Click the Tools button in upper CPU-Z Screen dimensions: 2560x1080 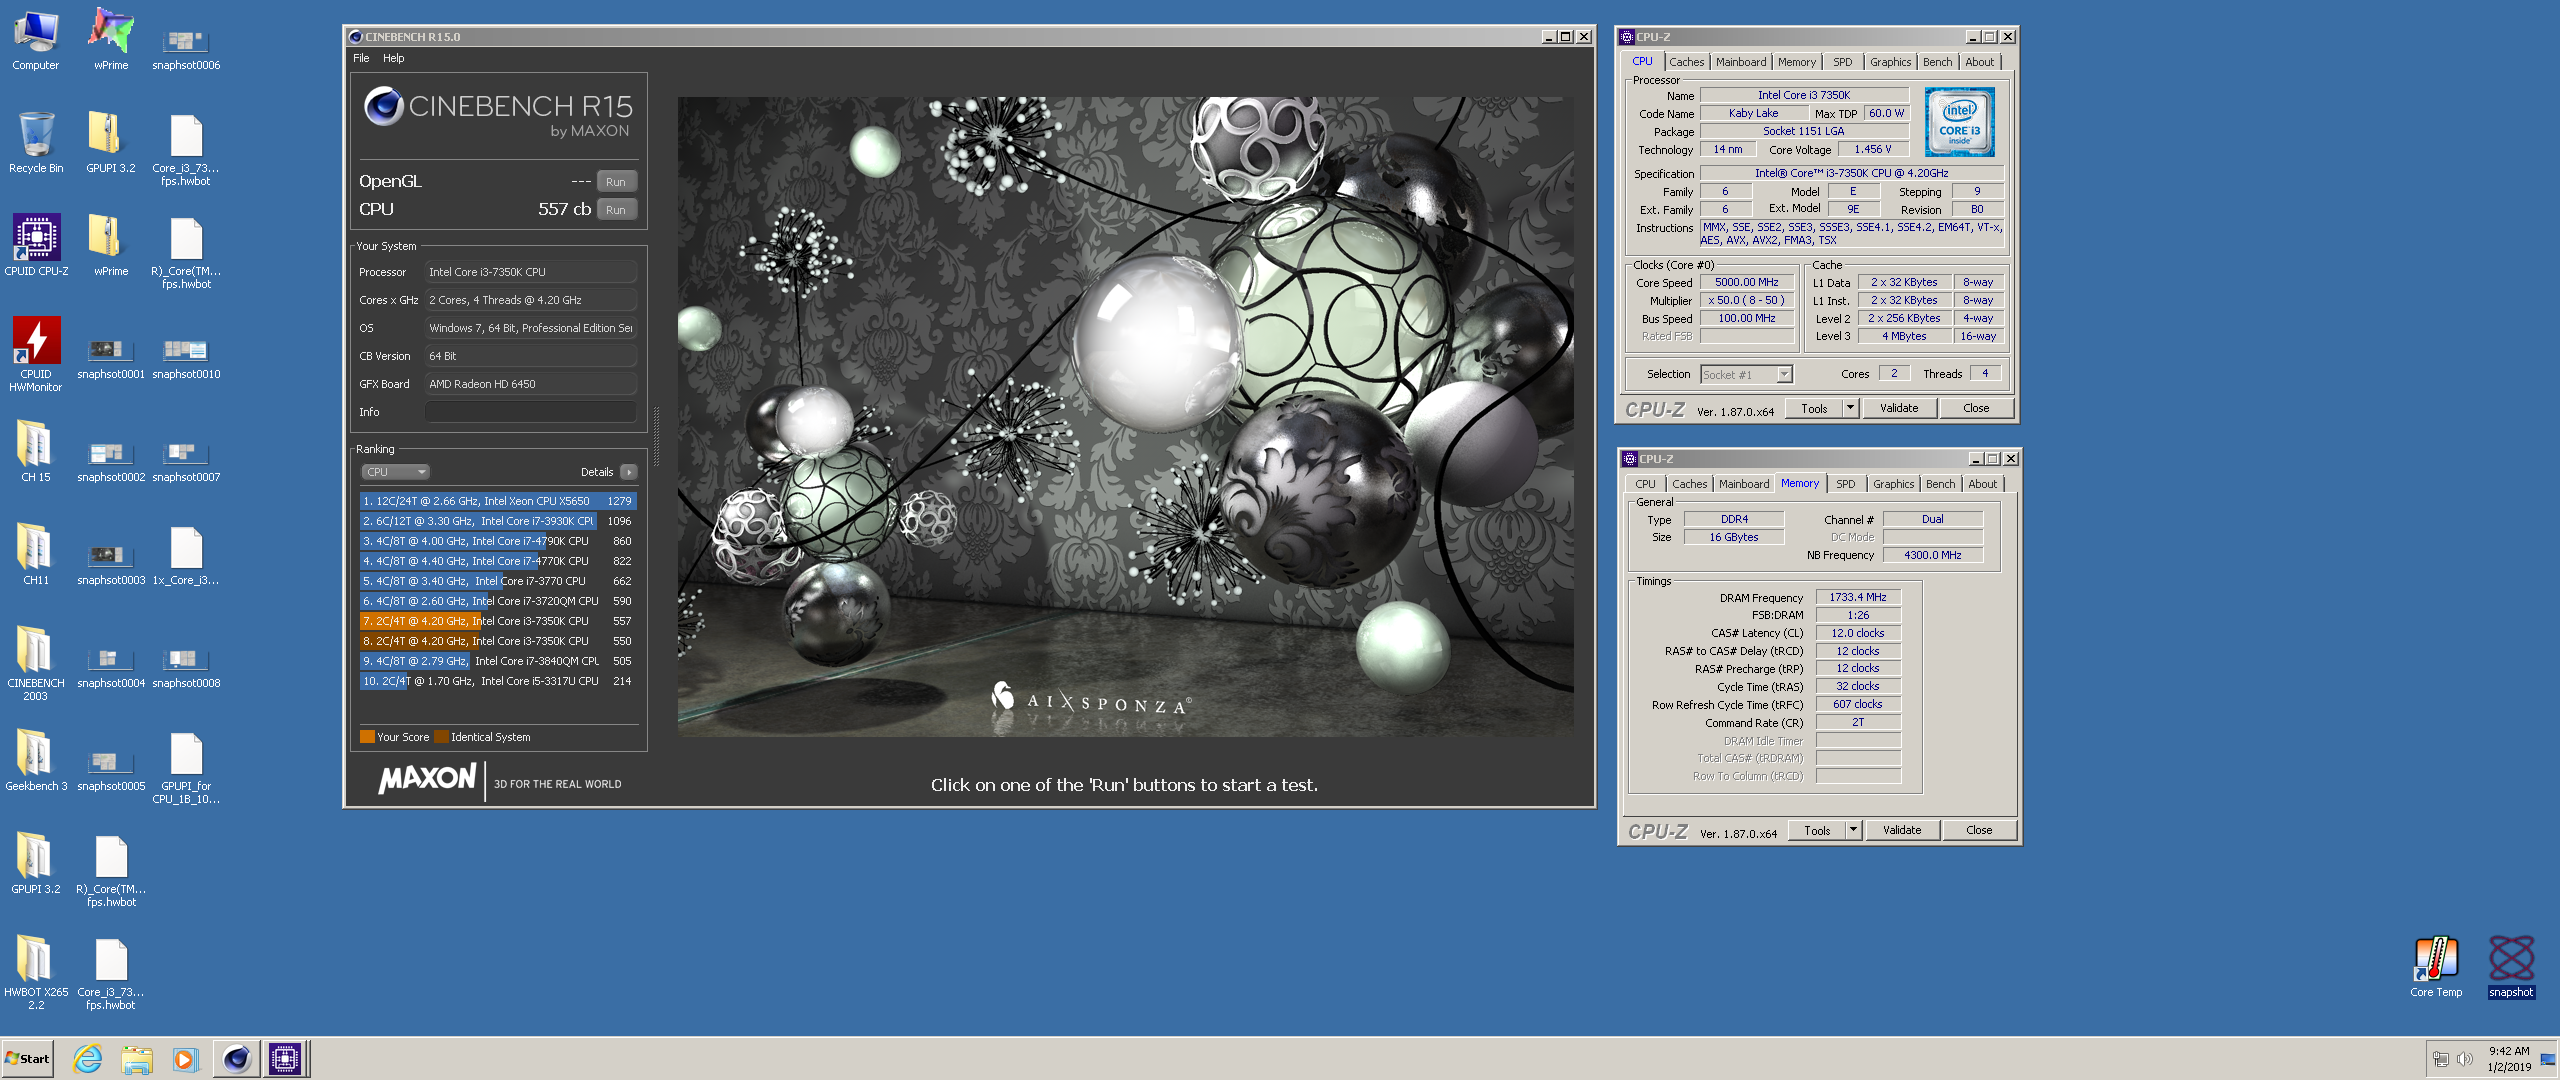click(1814, 408)
